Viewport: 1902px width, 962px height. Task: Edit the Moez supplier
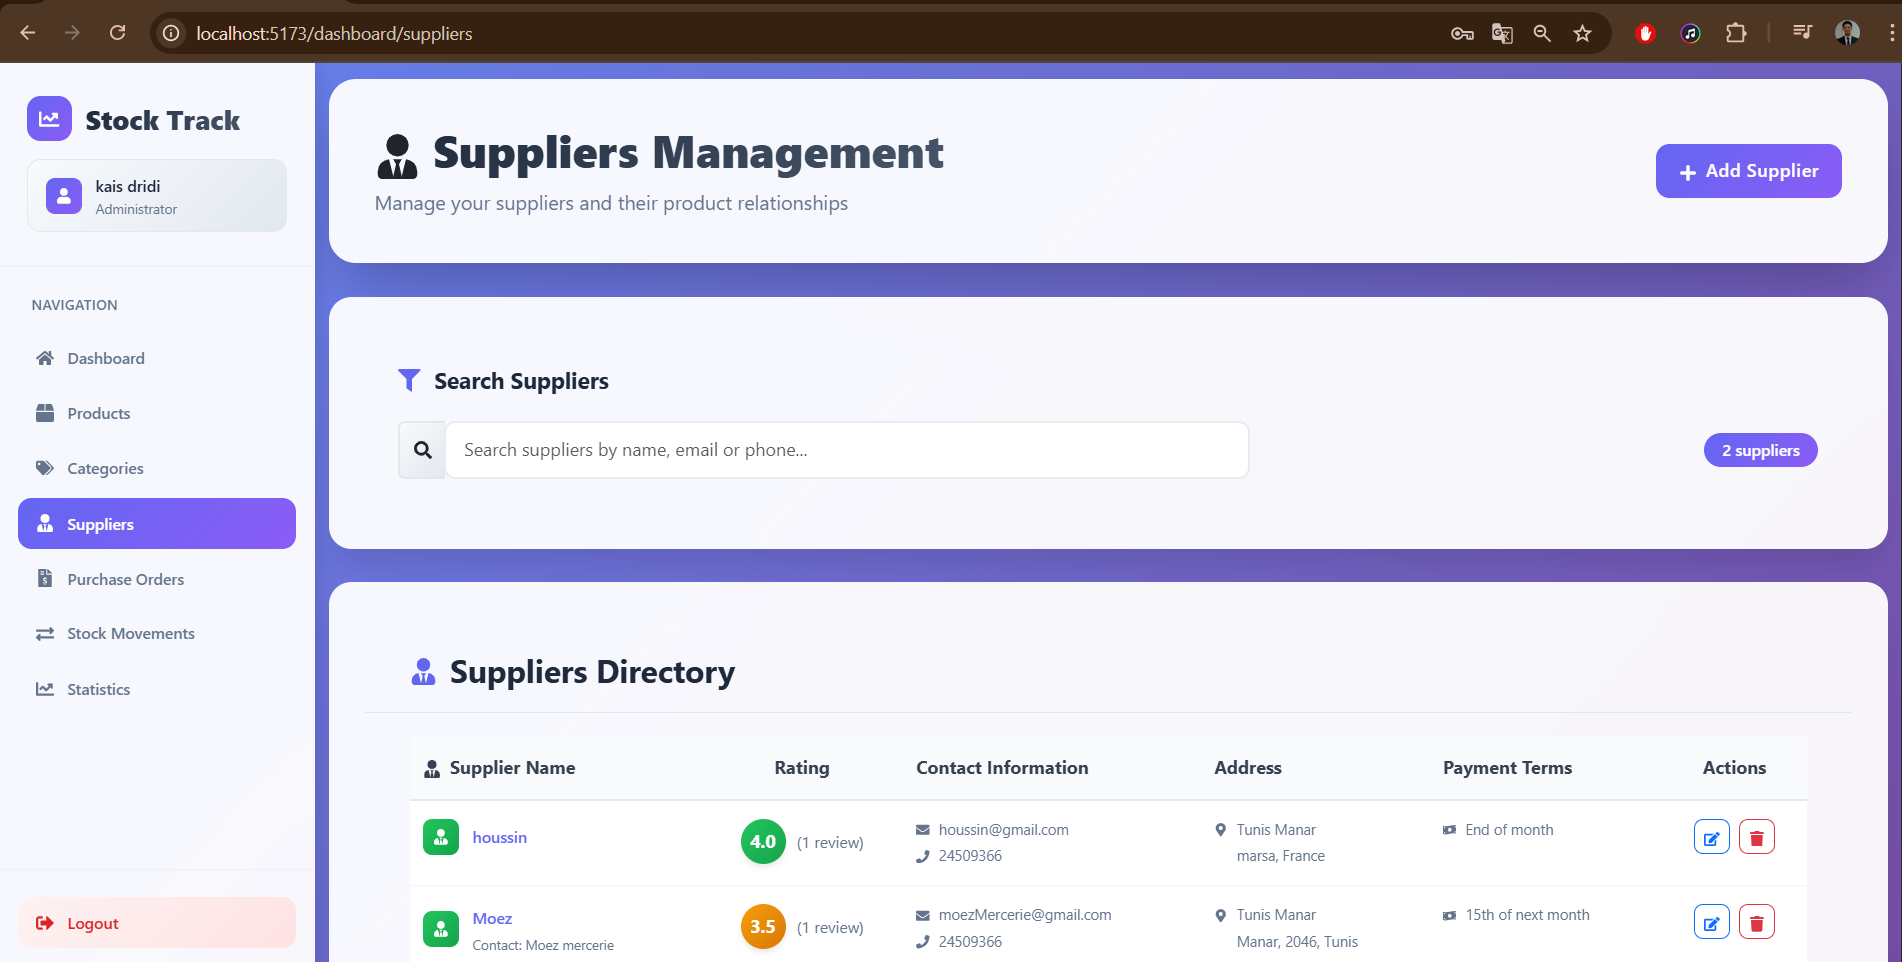coord(1711,922)
